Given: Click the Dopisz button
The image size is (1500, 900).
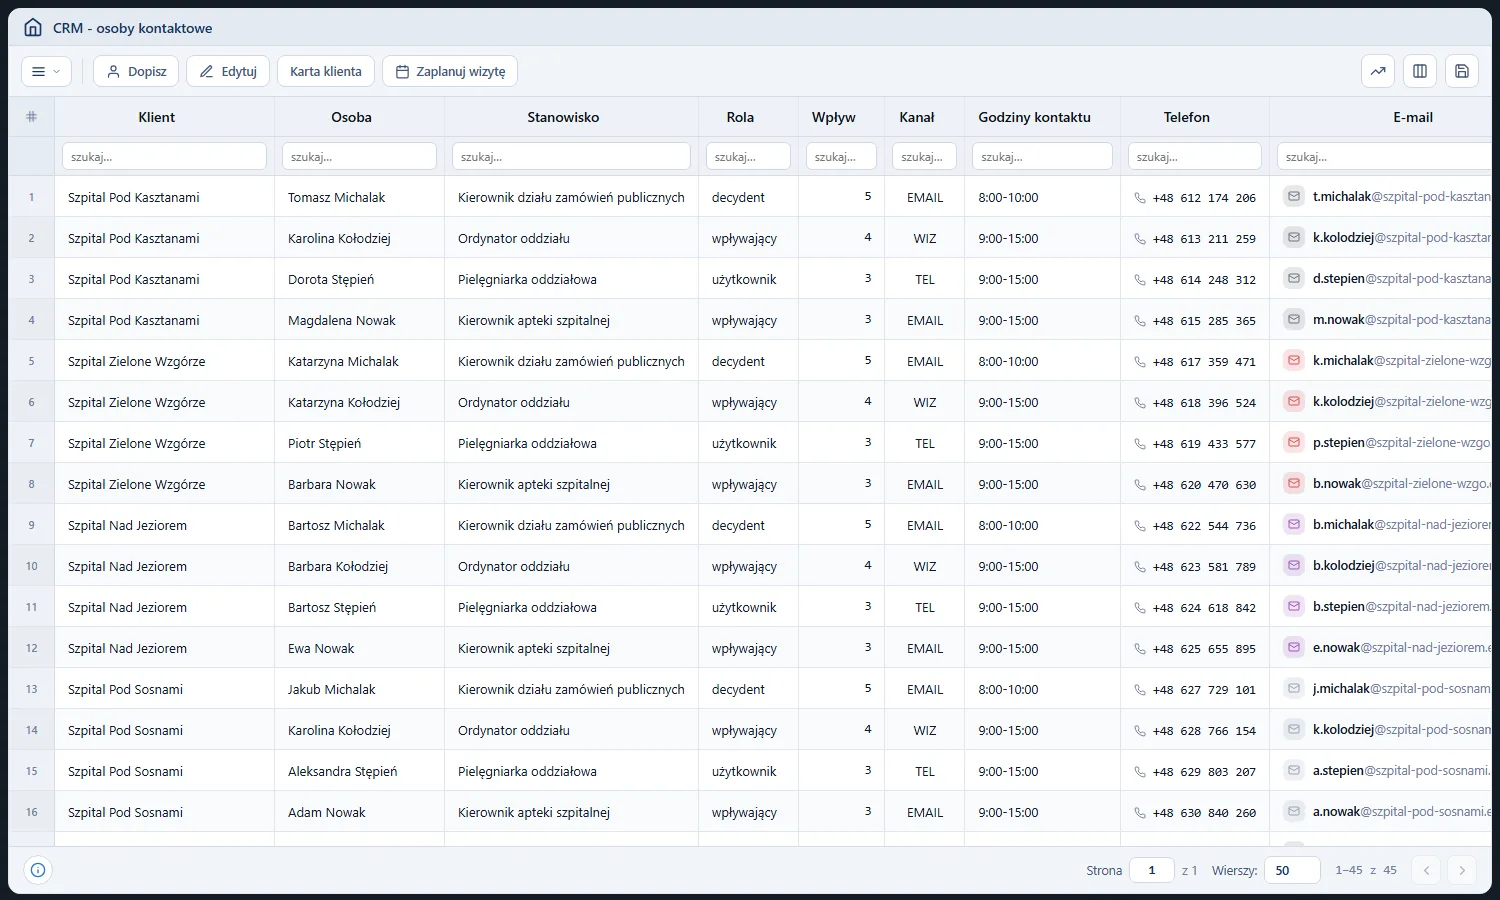Looking at the screenshot, I should click(136, 71).
